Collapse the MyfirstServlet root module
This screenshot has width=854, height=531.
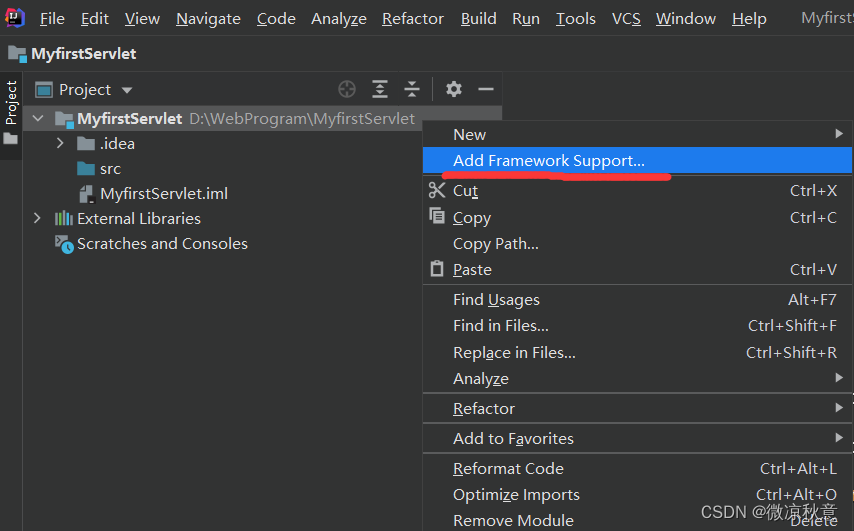click(x=38, y=119)
